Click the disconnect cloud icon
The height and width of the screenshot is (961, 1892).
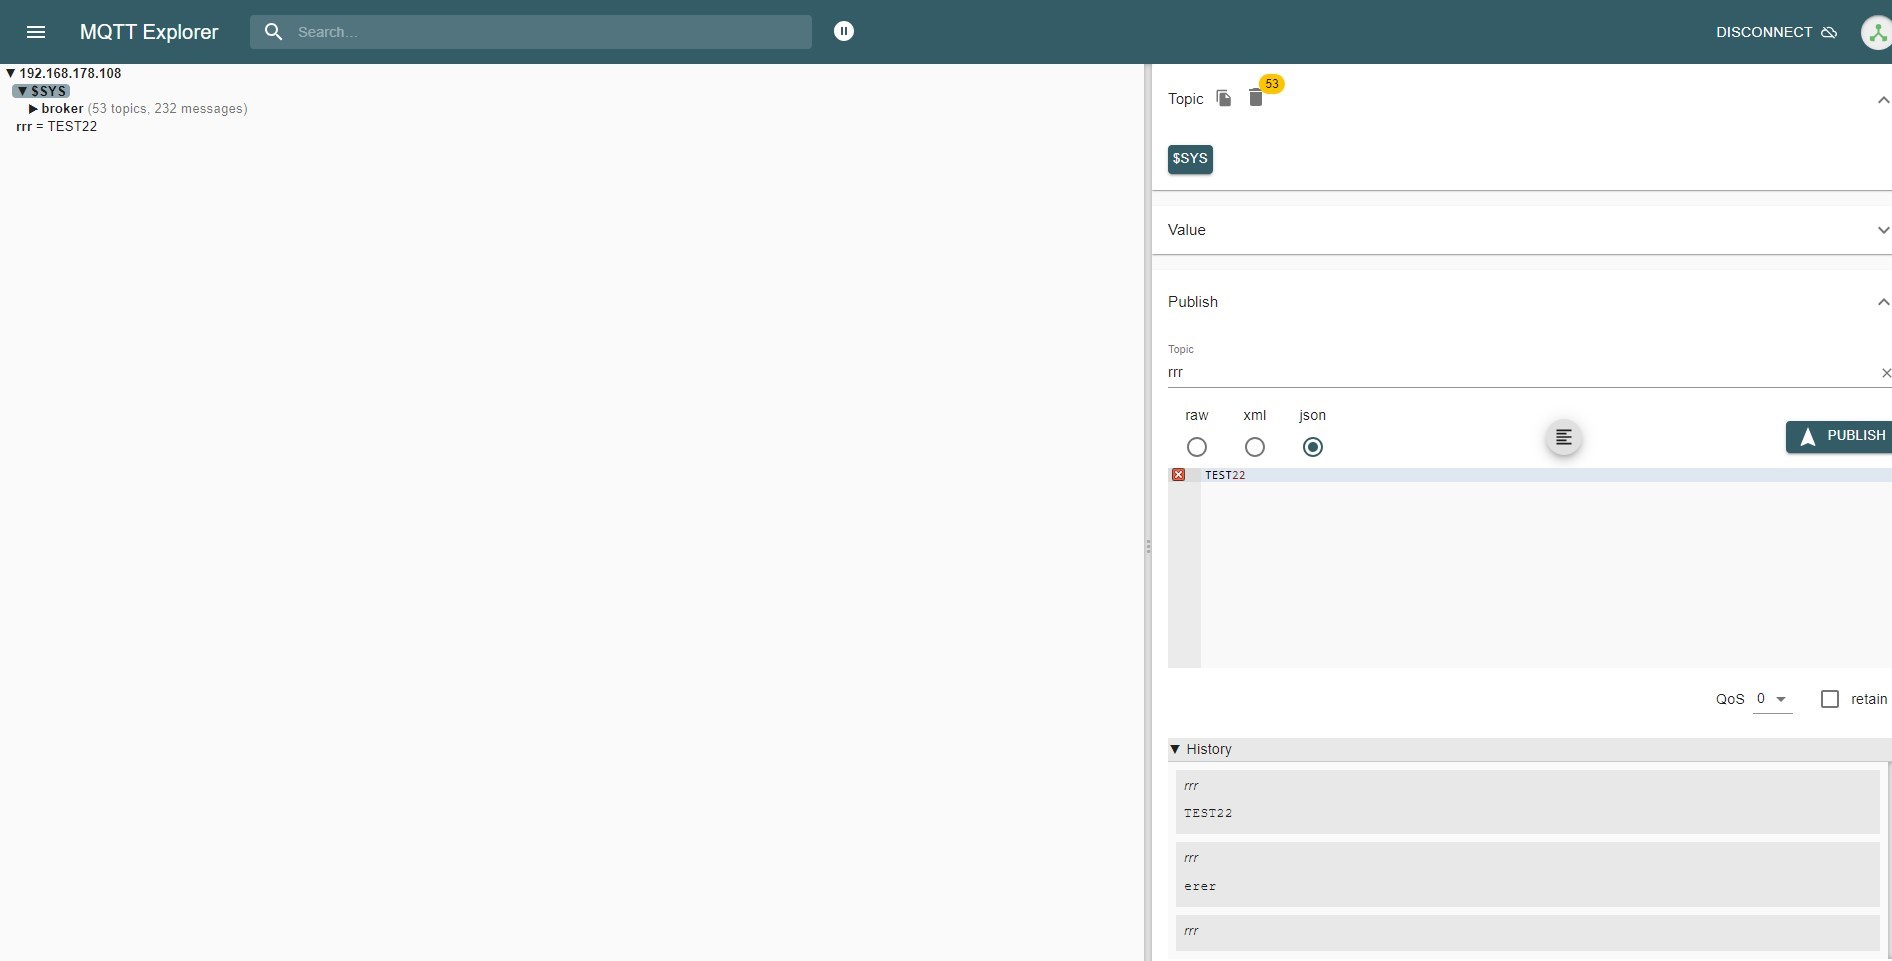pos(1829,32)
